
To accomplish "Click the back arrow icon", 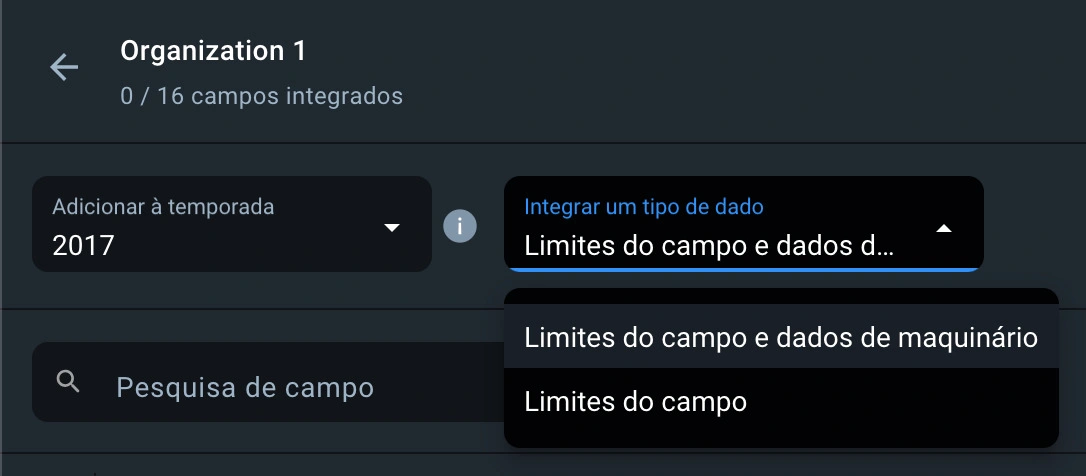I will click(x=64, y=68).
